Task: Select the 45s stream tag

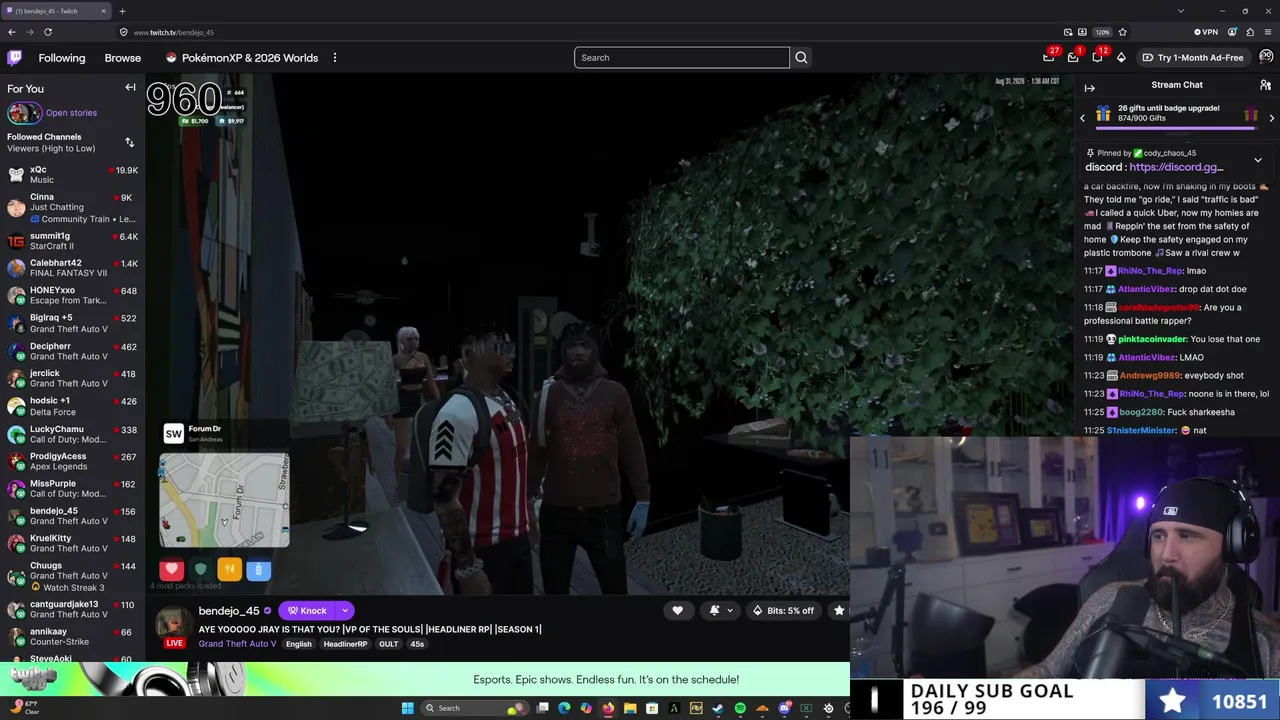Action: pyautogui.click(x=418, y=644)
